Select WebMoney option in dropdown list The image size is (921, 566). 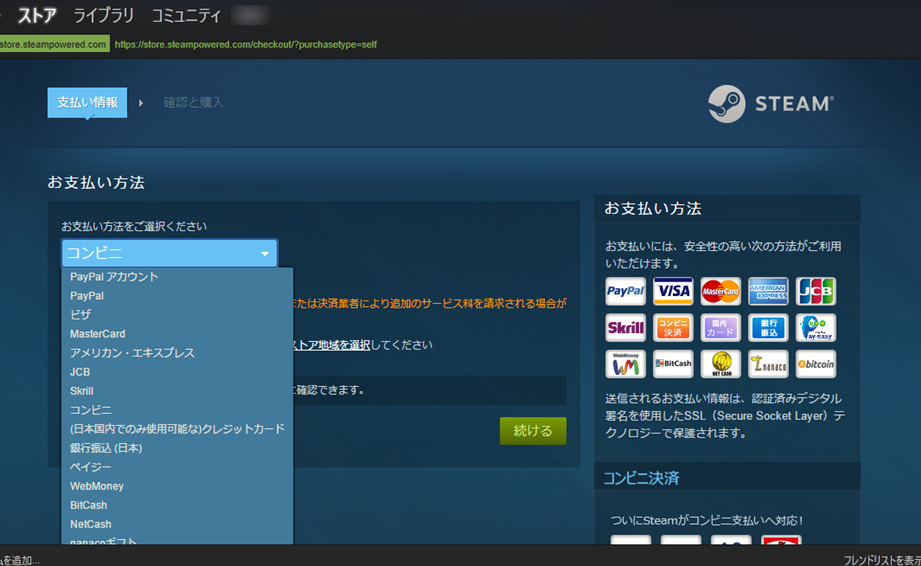point(97,486)
